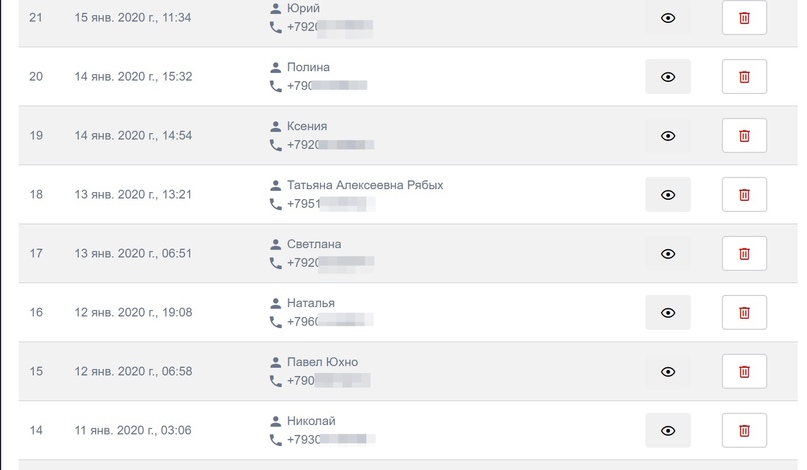The height and width of the screenshot is (470, 807).
Task: Delete entry 14 from Николай
Action: point(744,431)
